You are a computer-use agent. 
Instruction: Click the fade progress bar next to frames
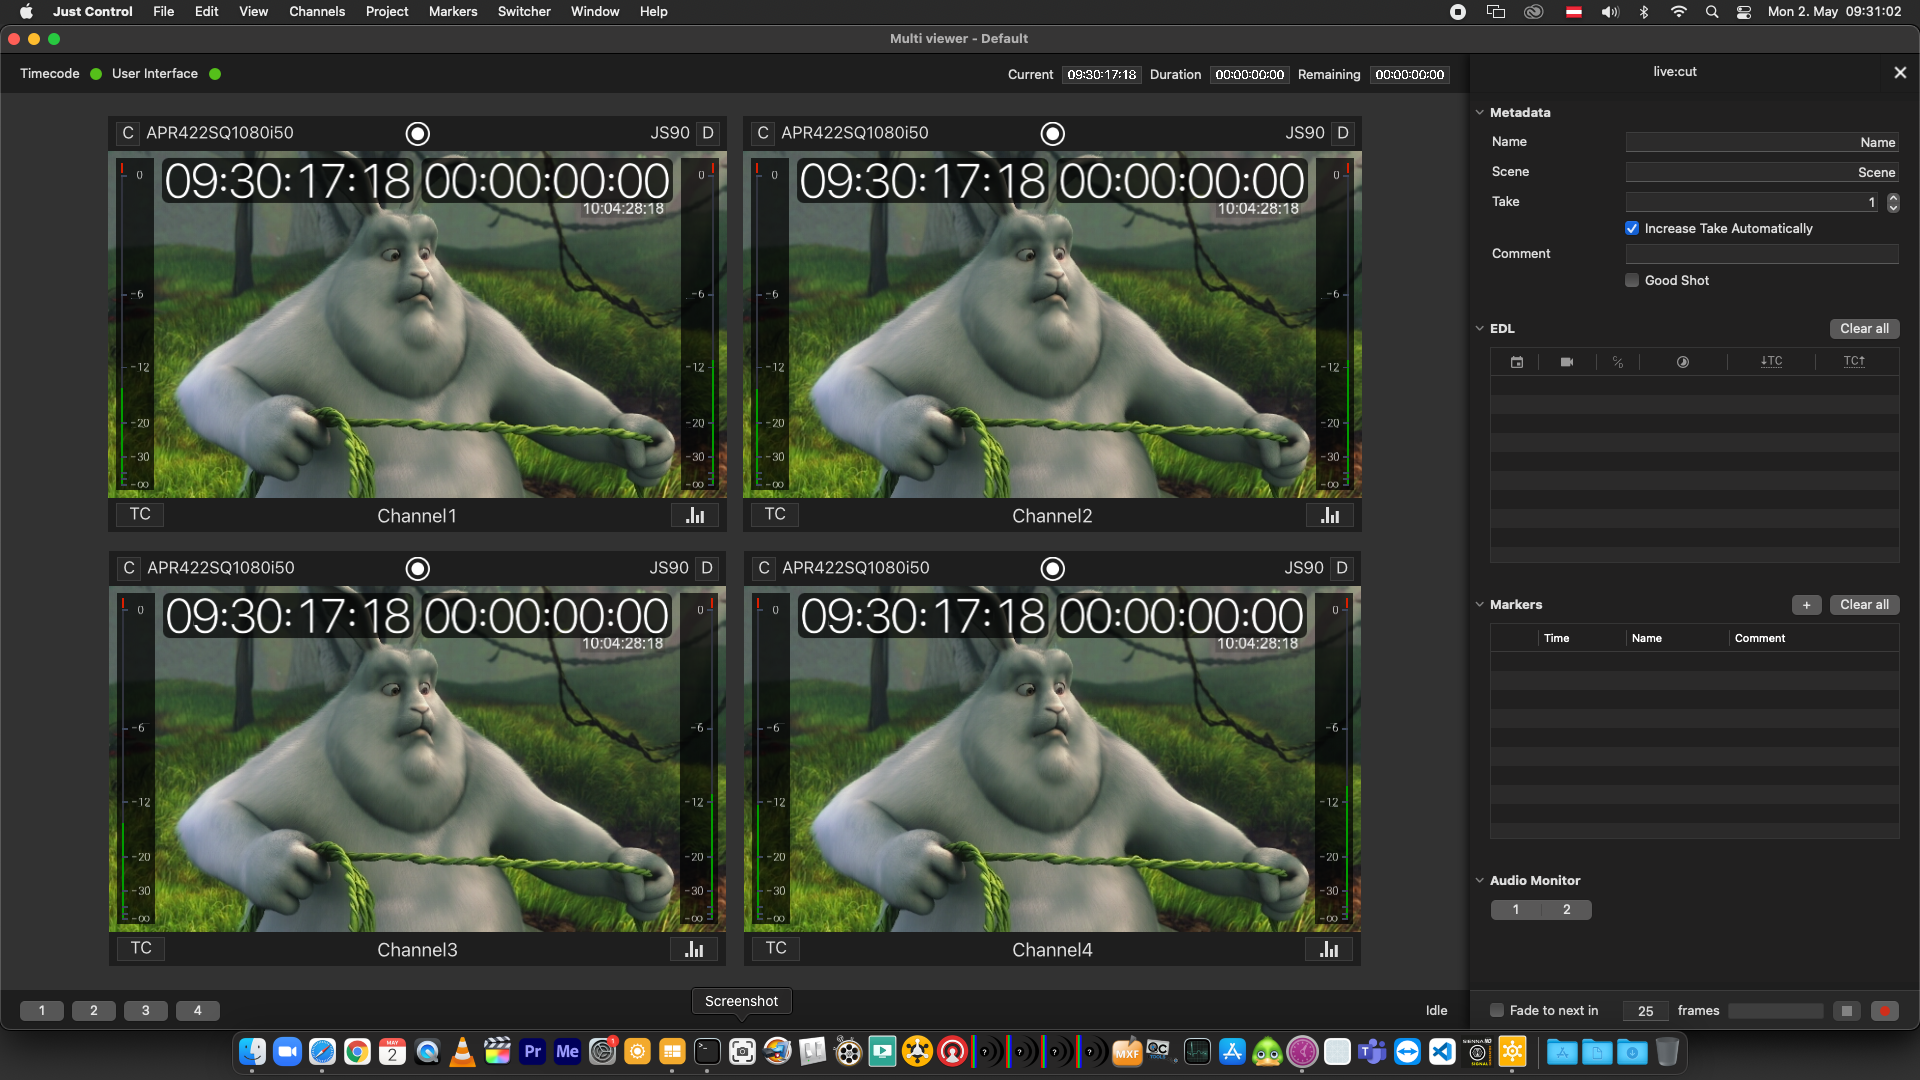pos(1775,1011)
